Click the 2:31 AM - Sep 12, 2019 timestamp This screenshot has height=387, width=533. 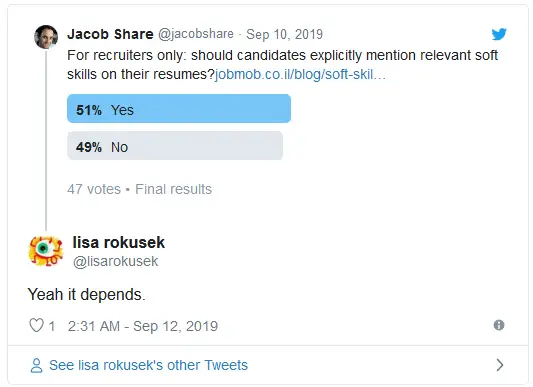tap(143, 326)
